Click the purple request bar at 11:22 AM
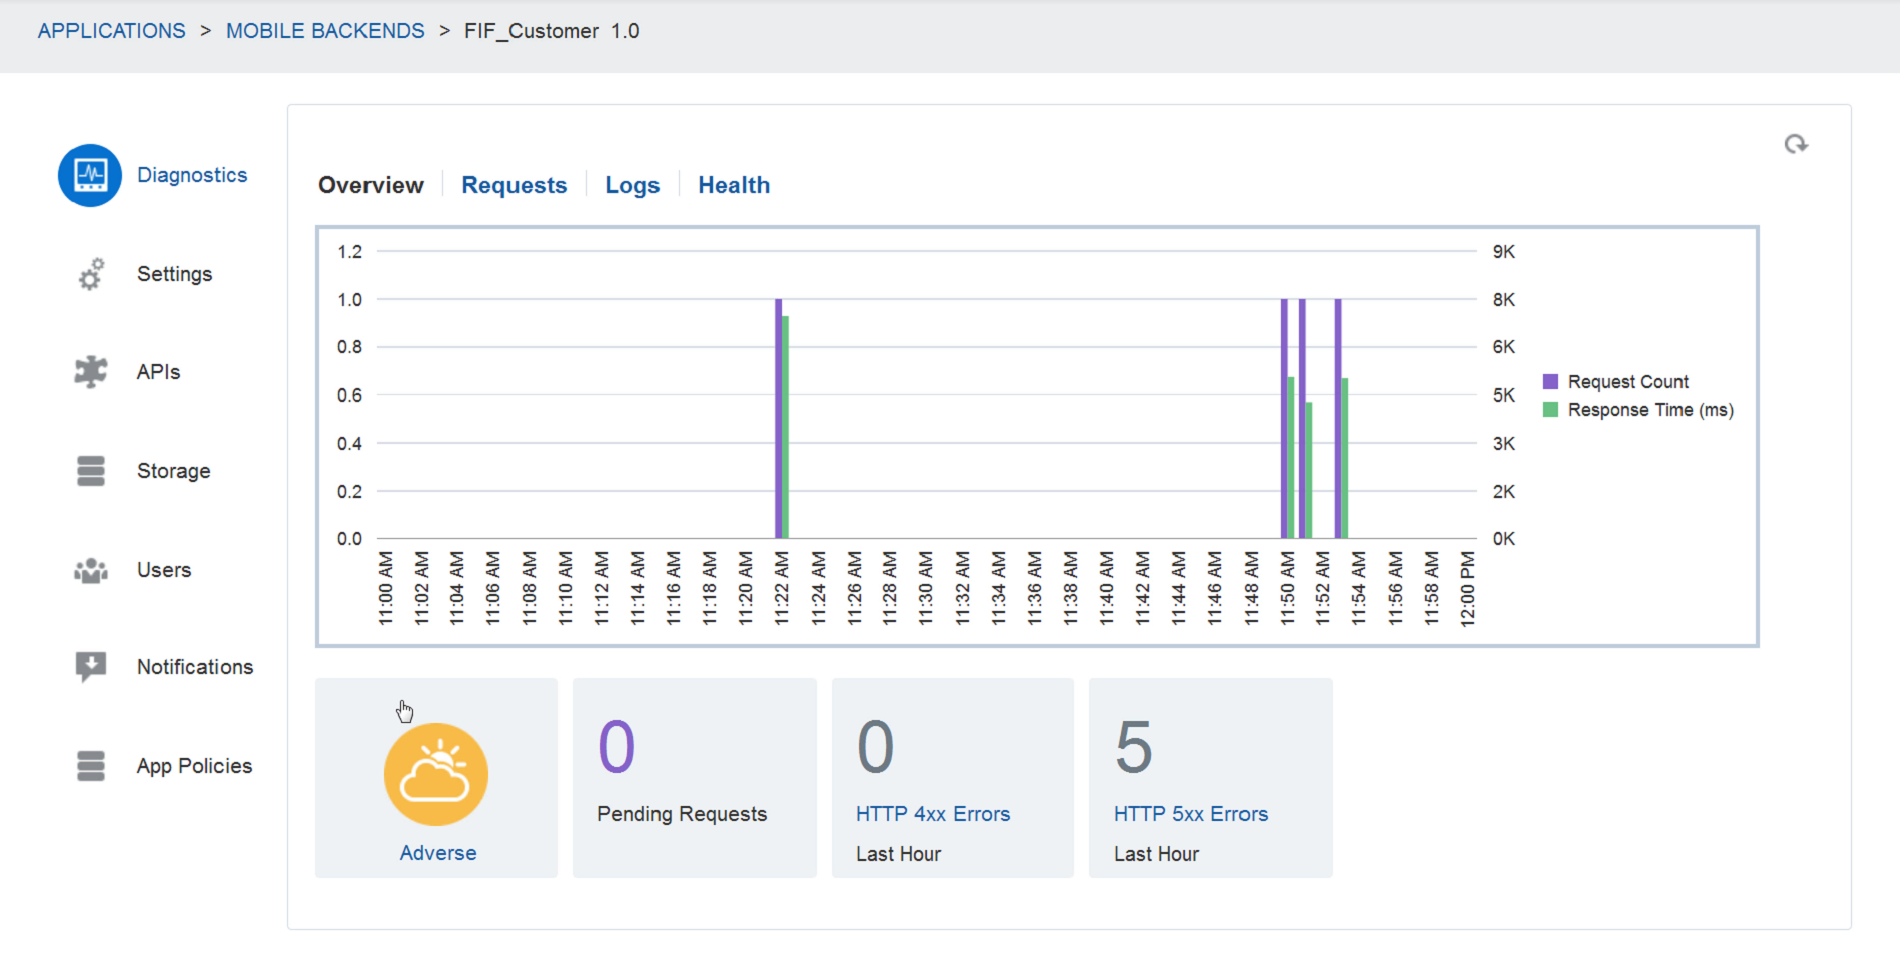Screen dimensions: 1900x953 pyautogui.click(x=778, y=420)
